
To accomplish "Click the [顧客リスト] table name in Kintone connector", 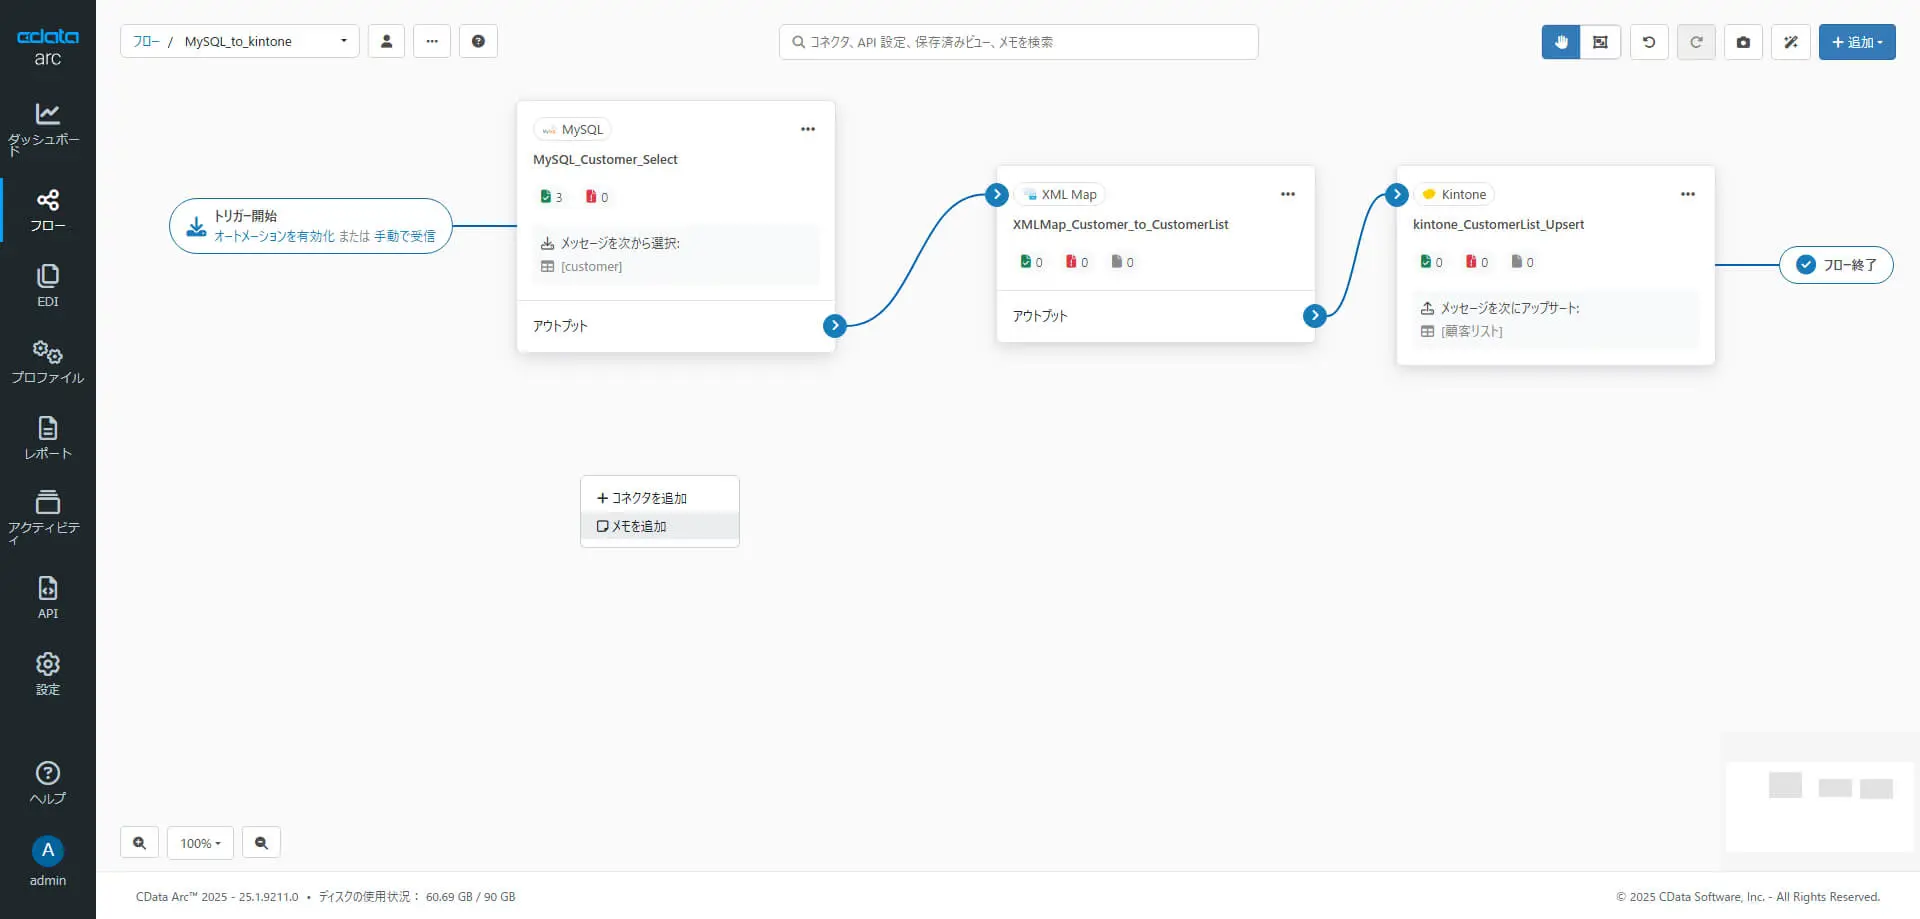I will pyautogui.click(x=1471, y=331).
